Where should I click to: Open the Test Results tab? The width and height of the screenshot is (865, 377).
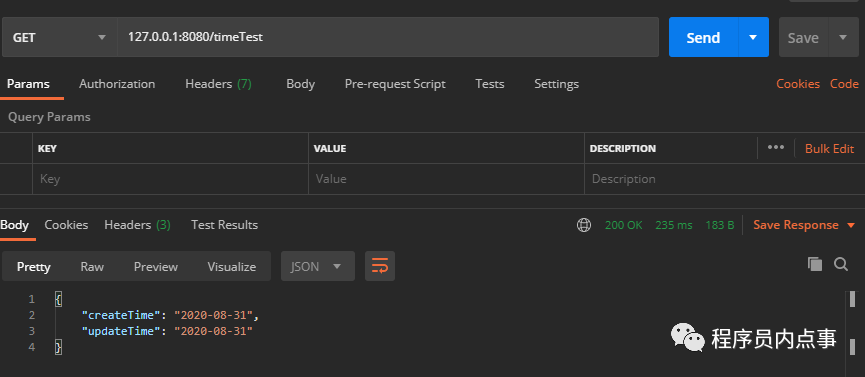point(225,225)
